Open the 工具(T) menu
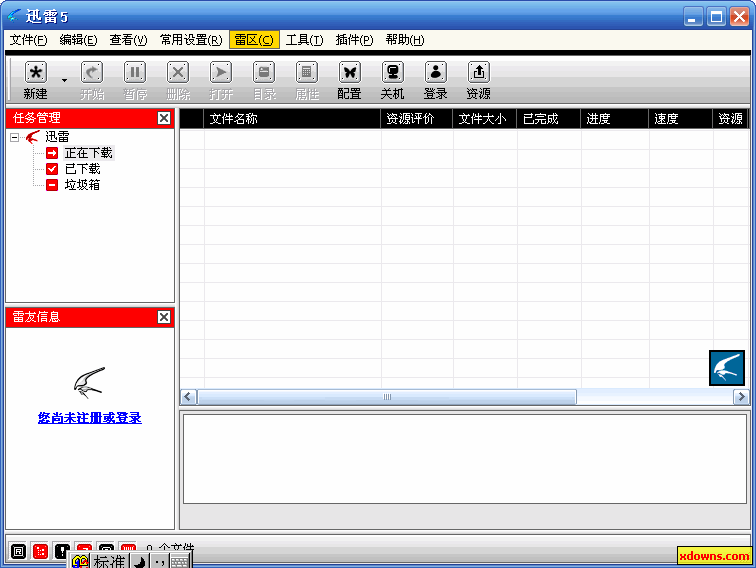756x568 pixels. pyautogui.click(x=304, y=40)
